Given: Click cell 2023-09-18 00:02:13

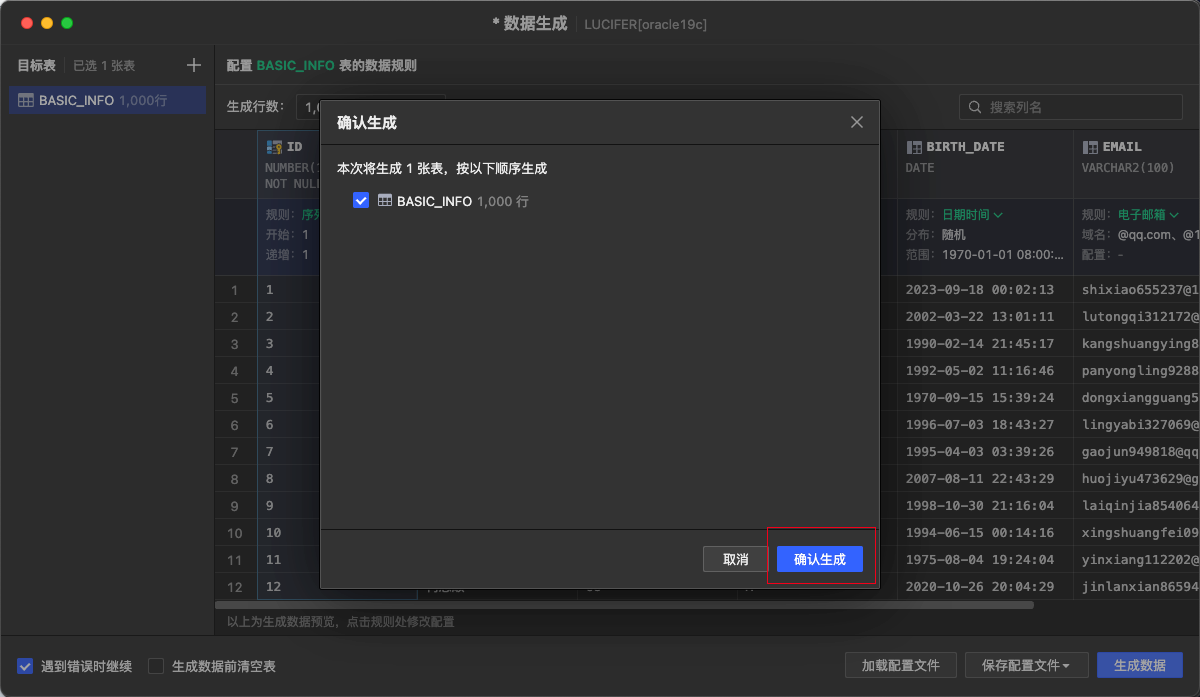Looking at the screenshot, I should (985, 290).
